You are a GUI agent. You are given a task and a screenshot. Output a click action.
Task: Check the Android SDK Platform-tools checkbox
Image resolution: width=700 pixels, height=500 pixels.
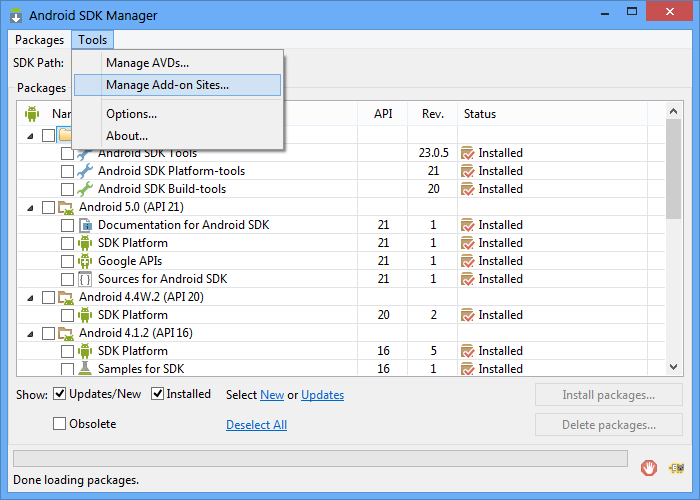pos(67,171)
